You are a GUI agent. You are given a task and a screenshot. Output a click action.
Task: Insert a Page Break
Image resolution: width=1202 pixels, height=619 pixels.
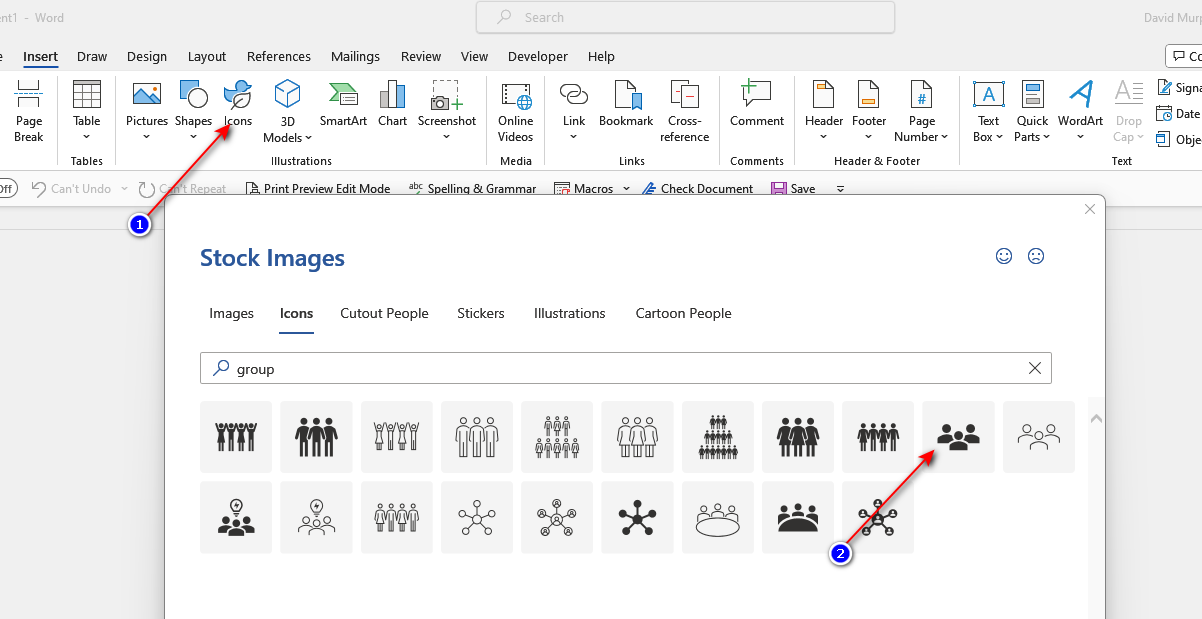coord(28,111)
